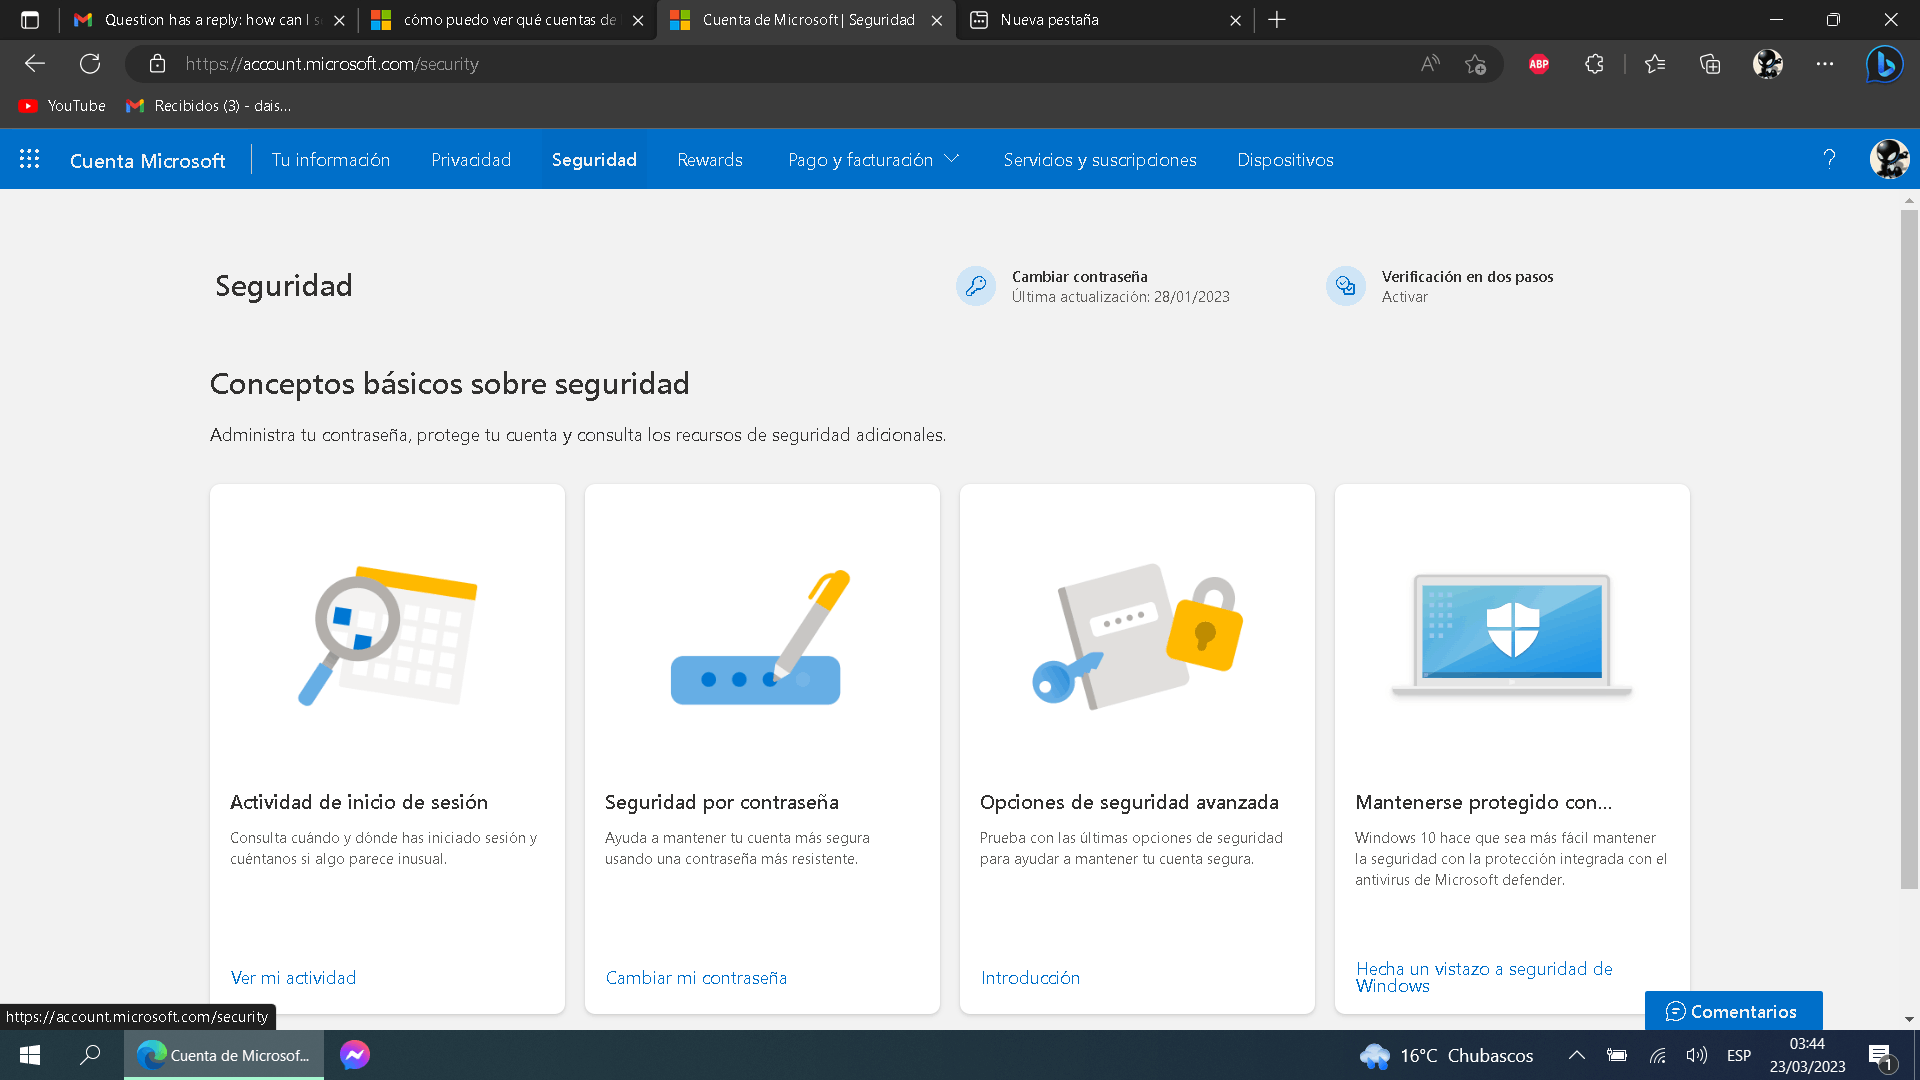Click the Comentarios feedback button
The height and width of the screenshot is (1080, 1920).
[1733, 1011]
